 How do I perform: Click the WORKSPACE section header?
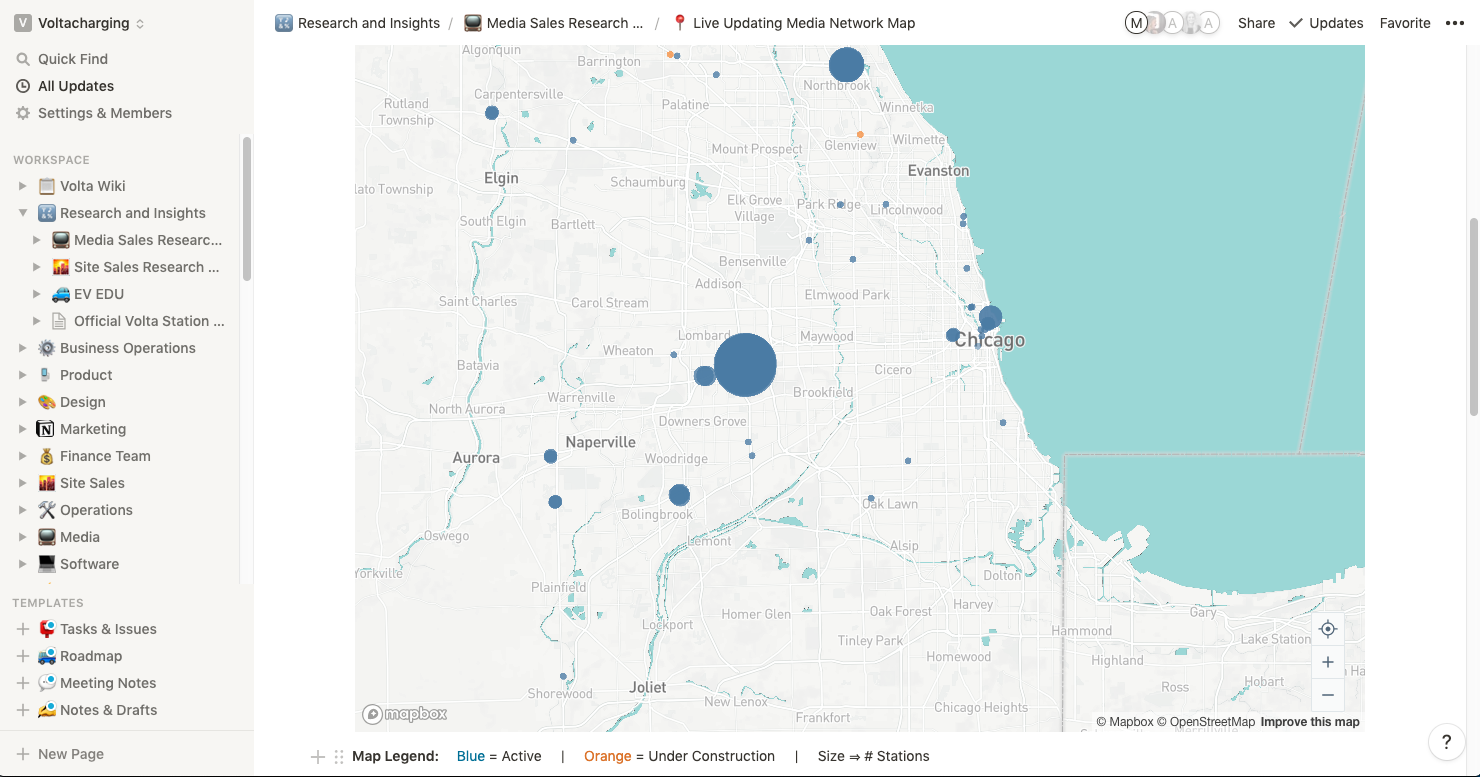click(x=51, y=160)
